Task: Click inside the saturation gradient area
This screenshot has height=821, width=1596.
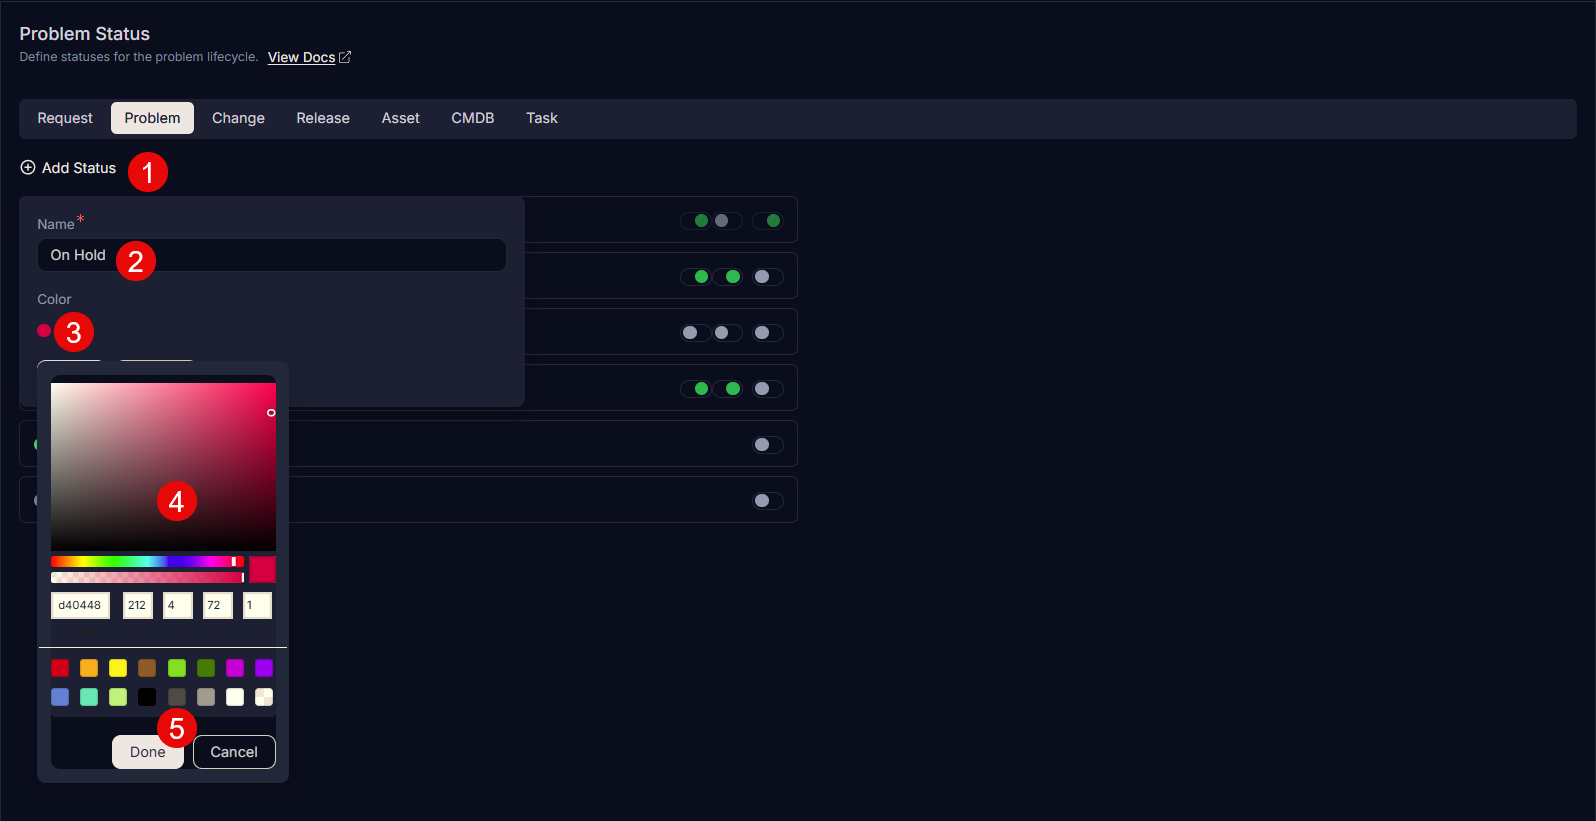Action: 163,466
